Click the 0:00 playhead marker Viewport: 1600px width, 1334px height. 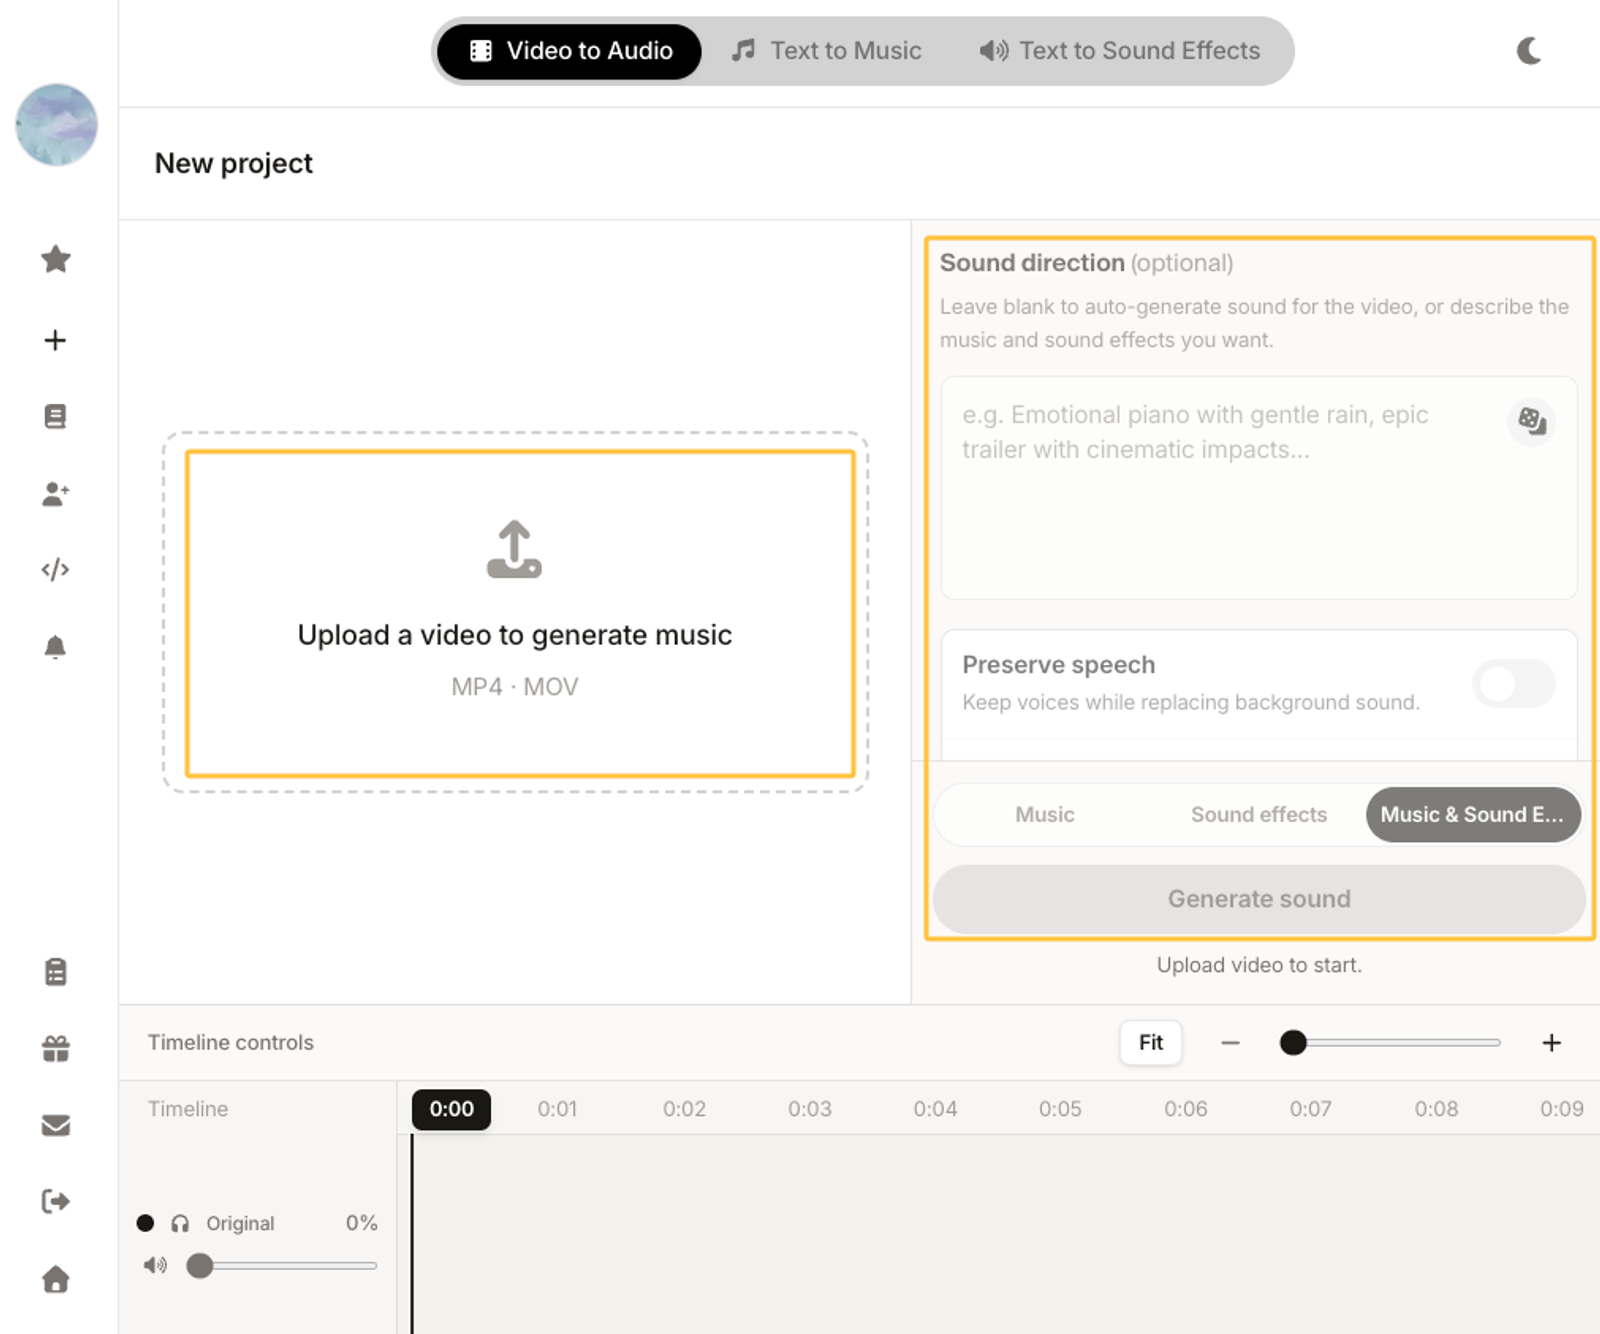click(x=452, y=1109)
